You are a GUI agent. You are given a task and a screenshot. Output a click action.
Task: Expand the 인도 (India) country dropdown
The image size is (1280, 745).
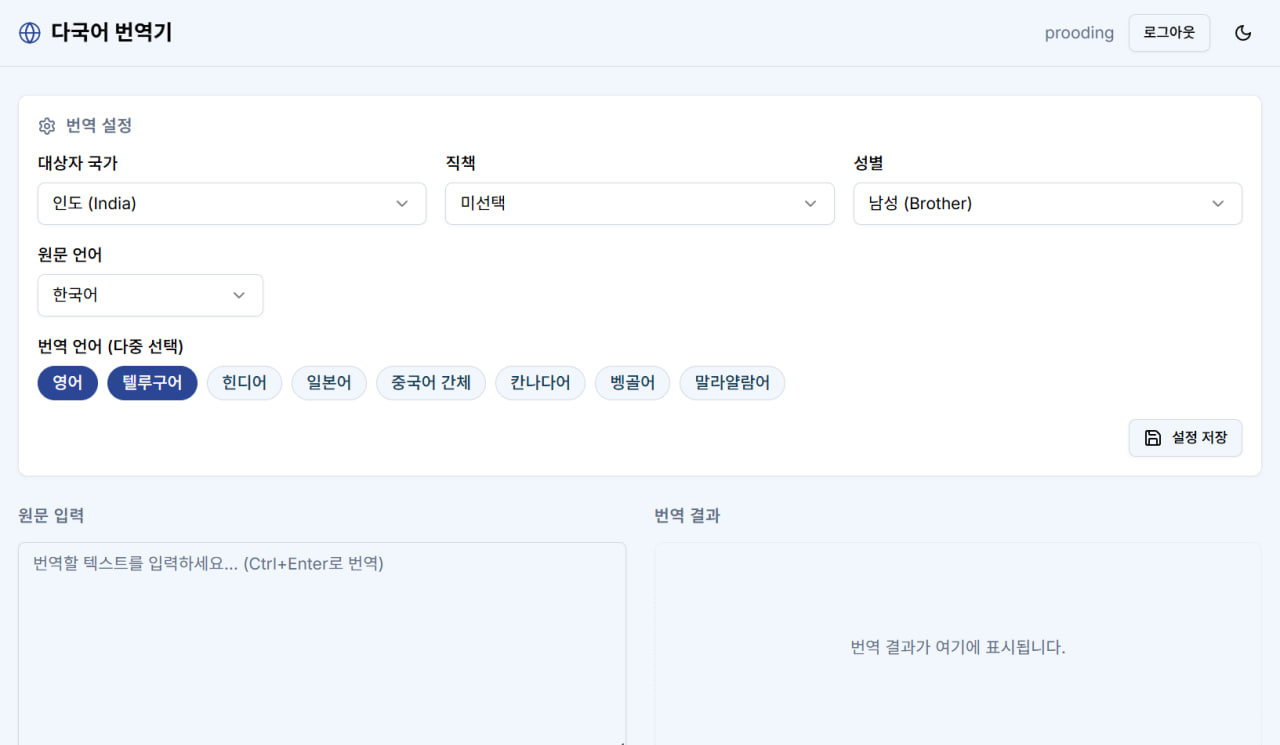click(232, 204)
